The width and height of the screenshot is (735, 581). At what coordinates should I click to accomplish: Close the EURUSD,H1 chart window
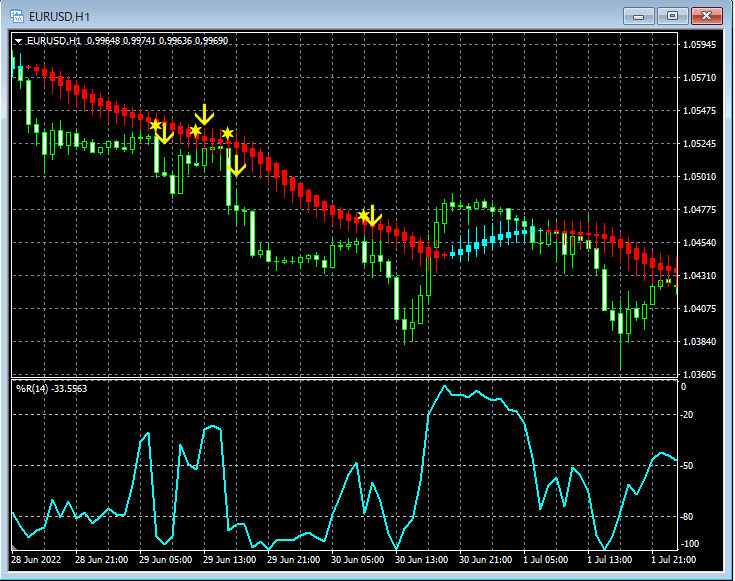tap(706, 16)
